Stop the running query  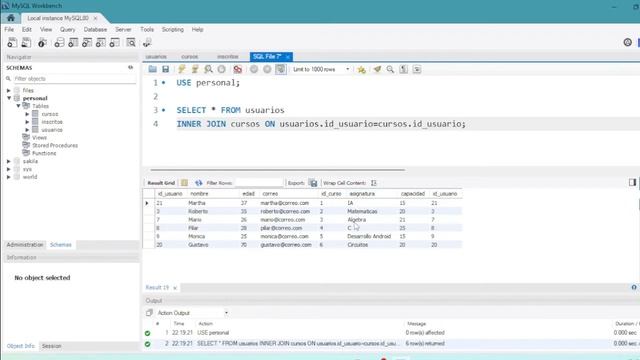[222, 69]
